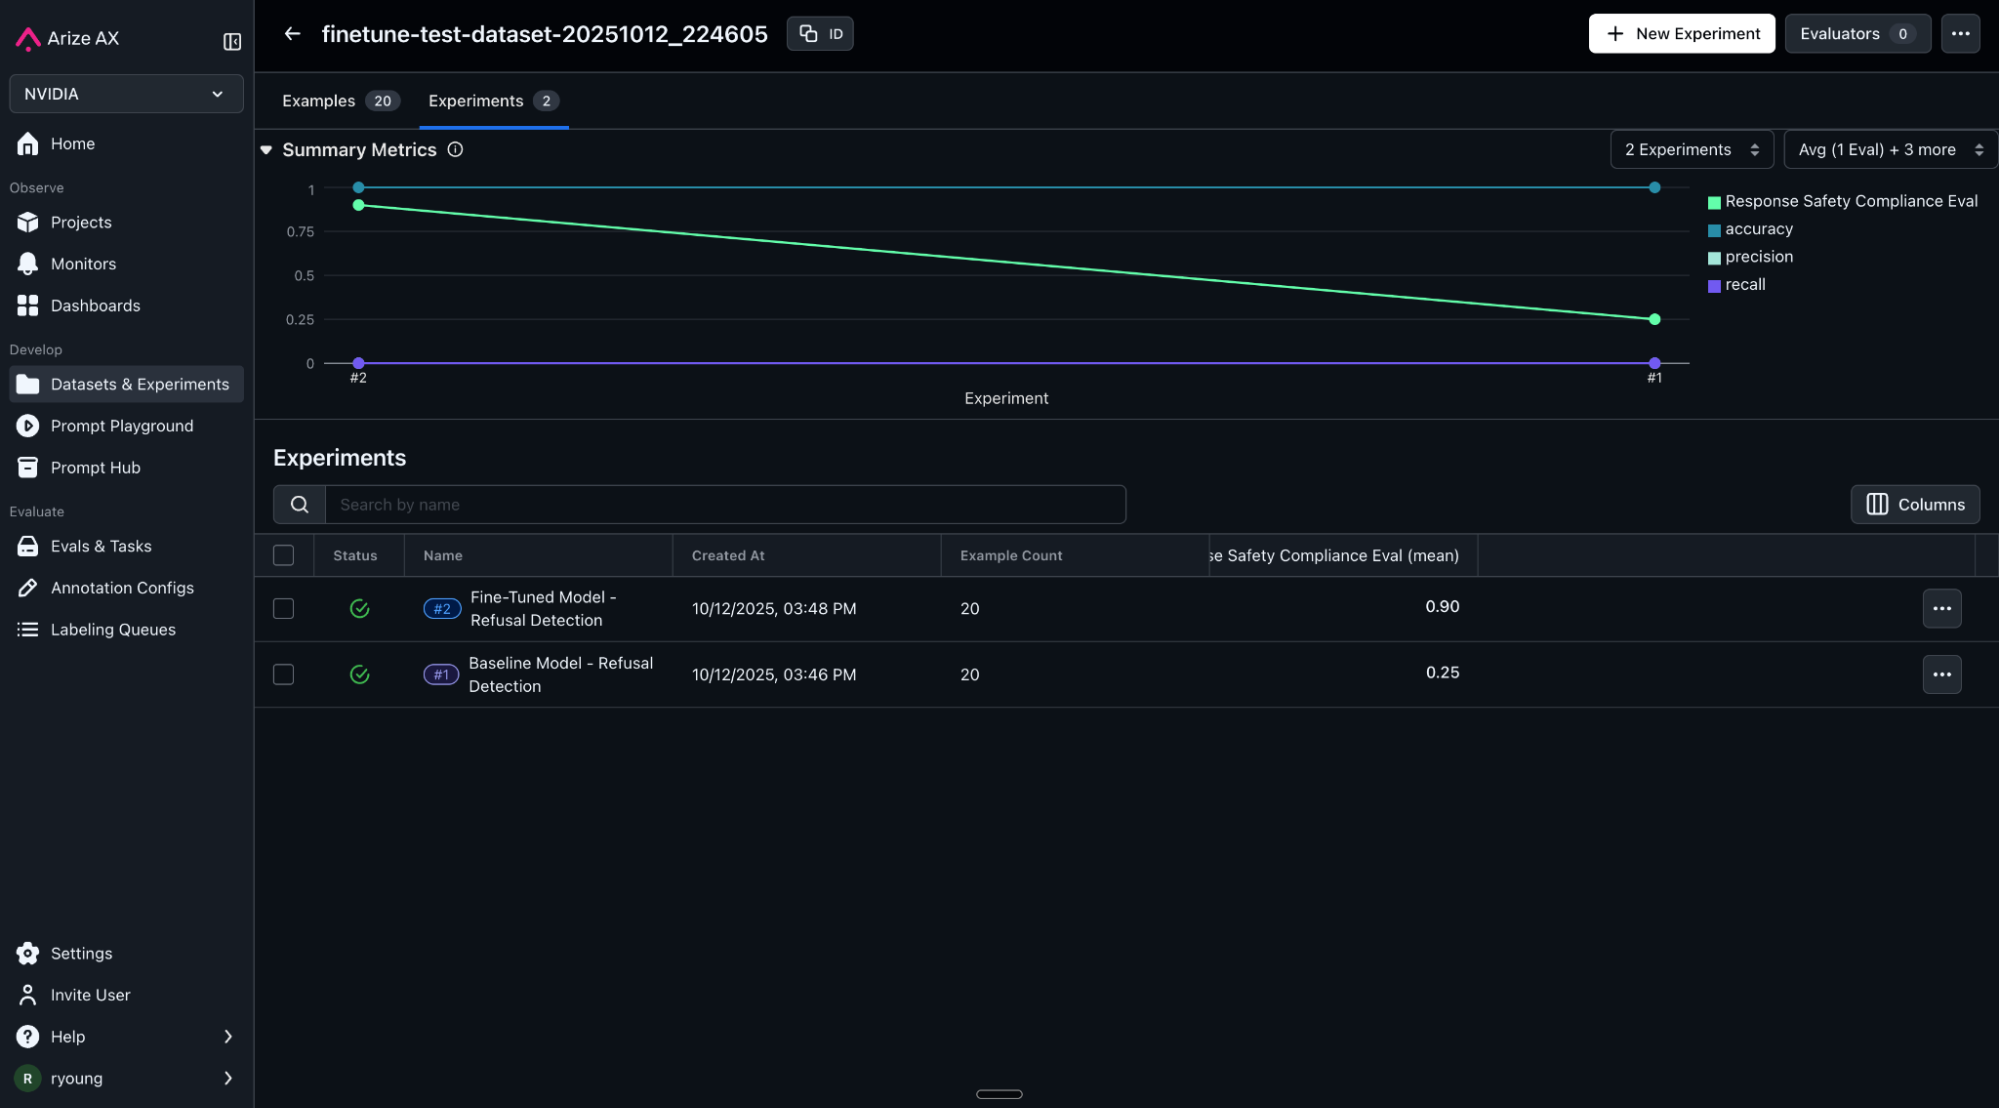Collapse the Summary Metrics section
The height and width of the screenshot is (1108, 1999).
click(x=266, y=150)
